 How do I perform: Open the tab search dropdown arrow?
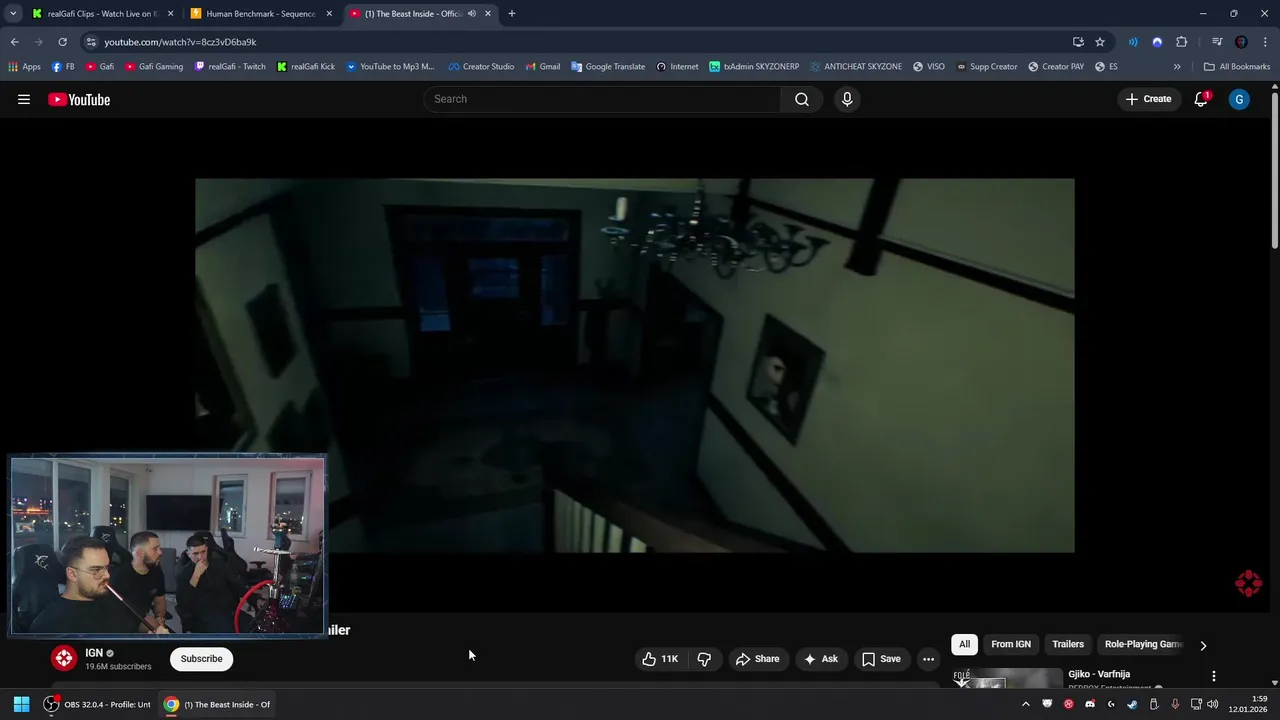pyautogui.click(x=13, y=14)
